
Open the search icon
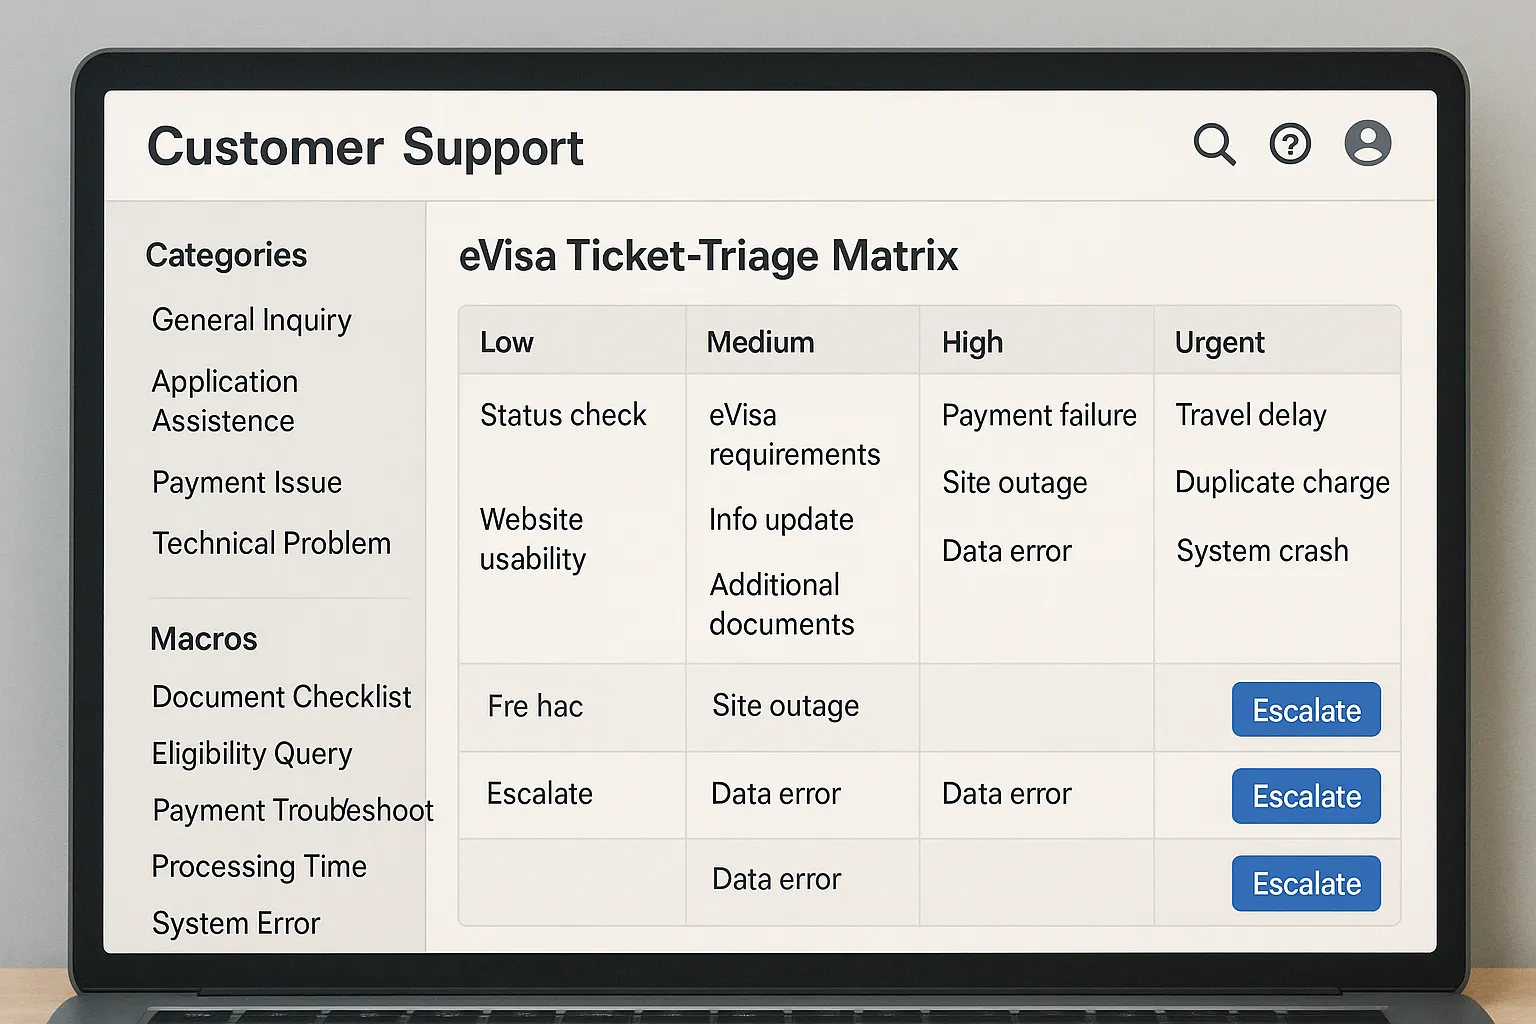(1214, 145)
